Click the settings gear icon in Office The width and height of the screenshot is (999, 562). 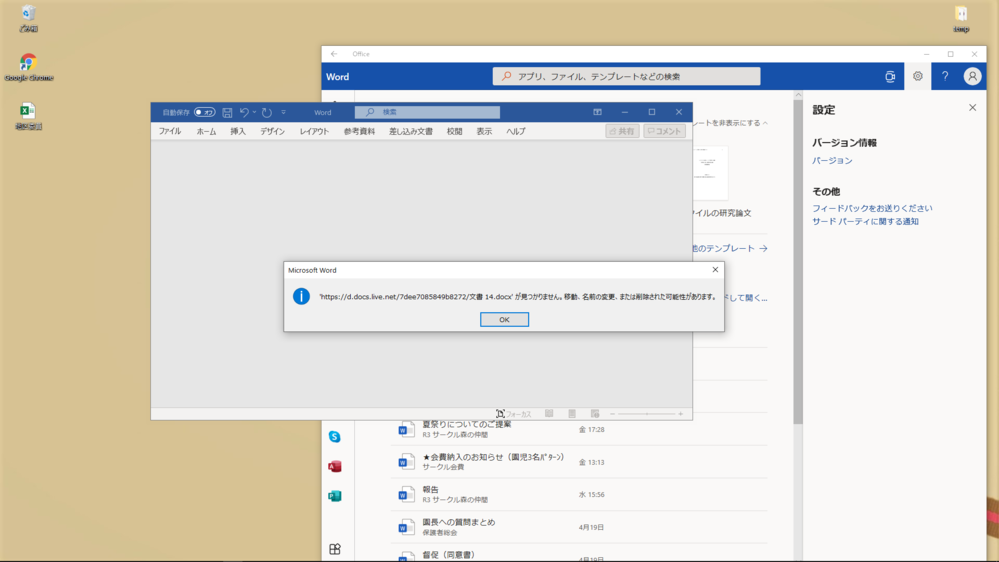(x=917, y=76)
